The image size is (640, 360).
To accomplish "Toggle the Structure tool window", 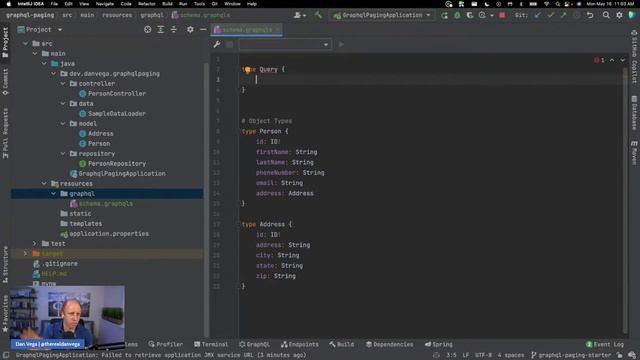I will tap(5, 264).
